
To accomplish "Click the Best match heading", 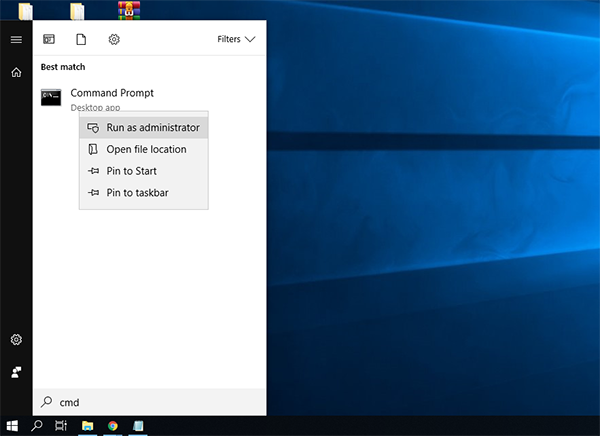I will coord(63,67).
